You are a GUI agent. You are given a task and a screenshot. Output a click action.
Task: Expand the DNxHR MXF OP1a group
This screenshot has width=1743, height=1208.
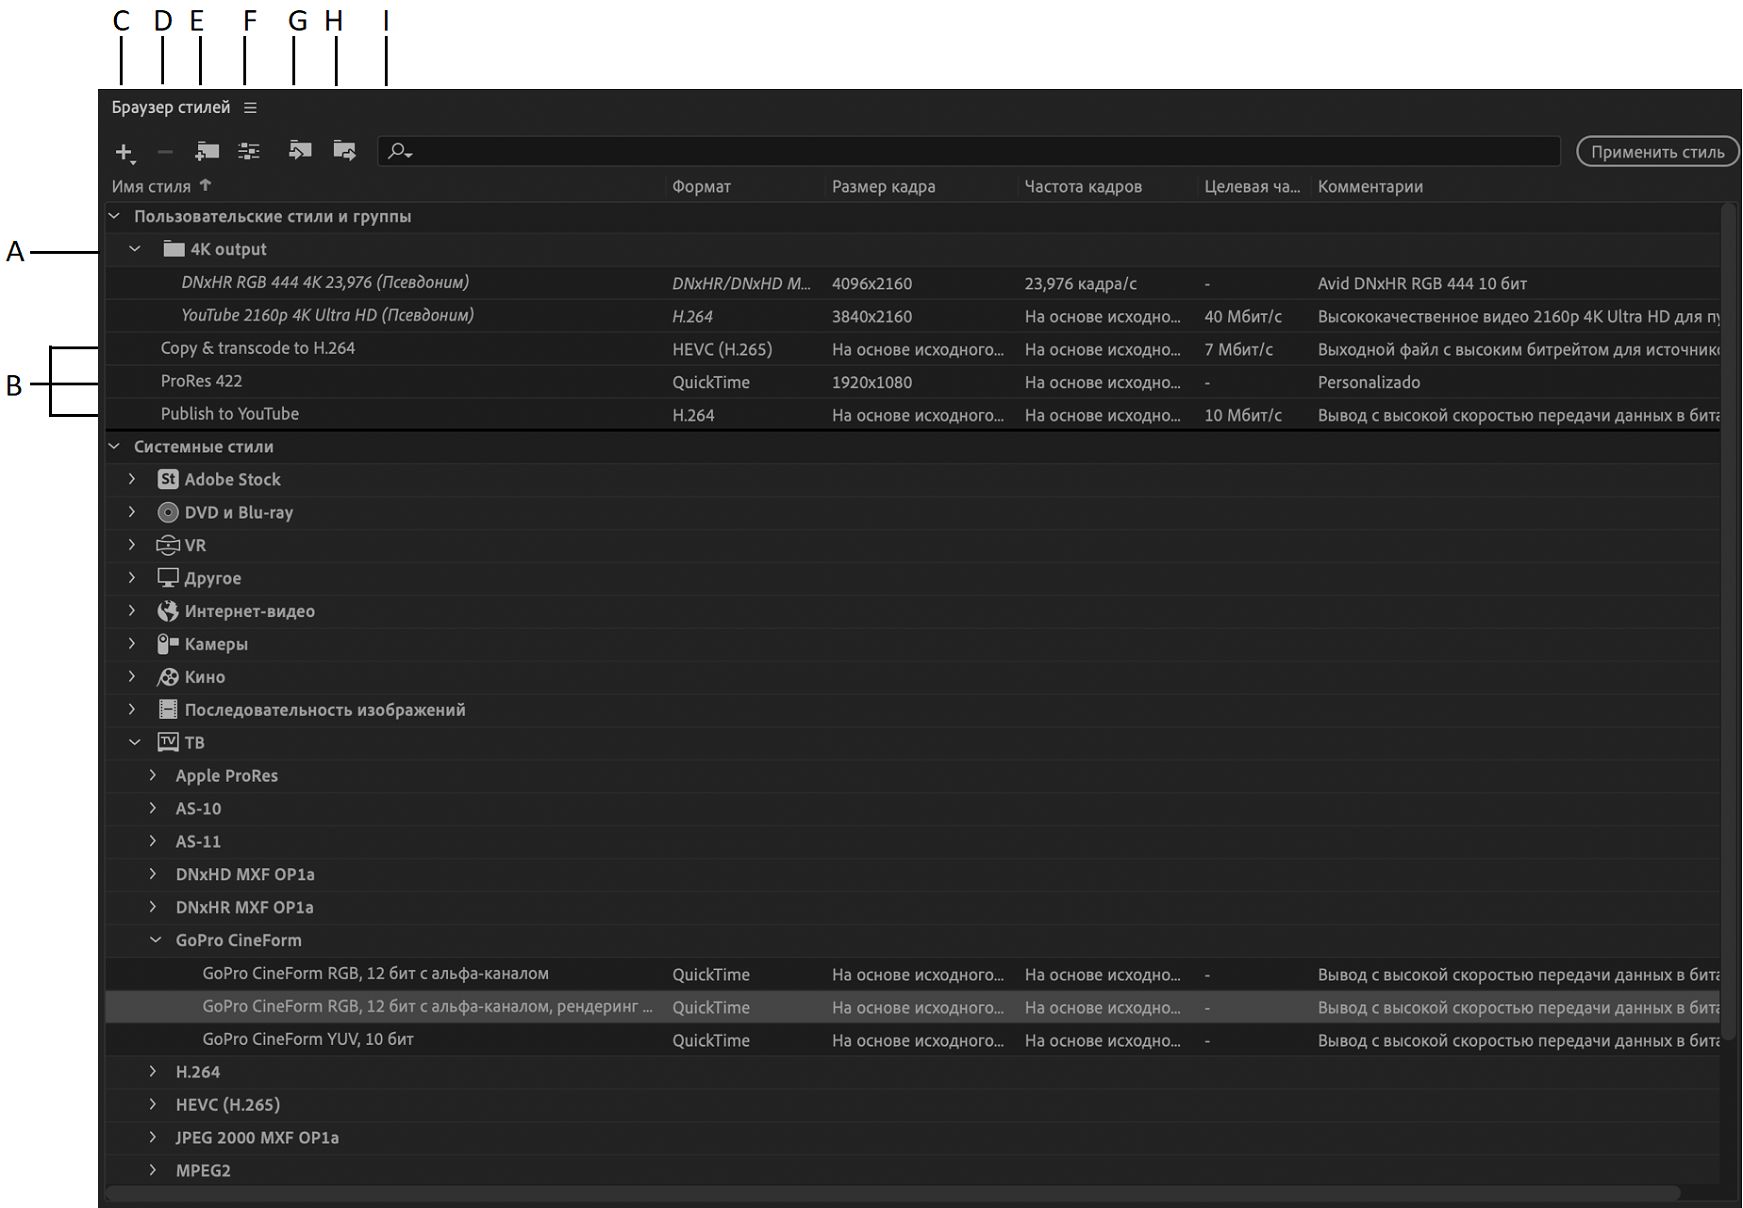[x=153, y=907]
